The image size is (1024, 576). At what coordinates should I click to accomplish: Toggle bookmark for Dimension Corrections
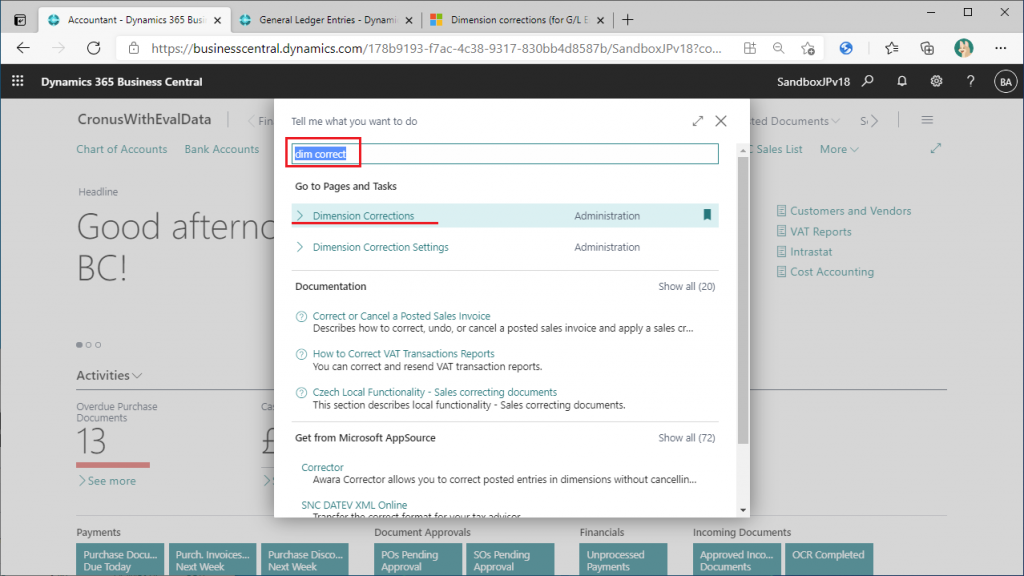coord(707,215)
